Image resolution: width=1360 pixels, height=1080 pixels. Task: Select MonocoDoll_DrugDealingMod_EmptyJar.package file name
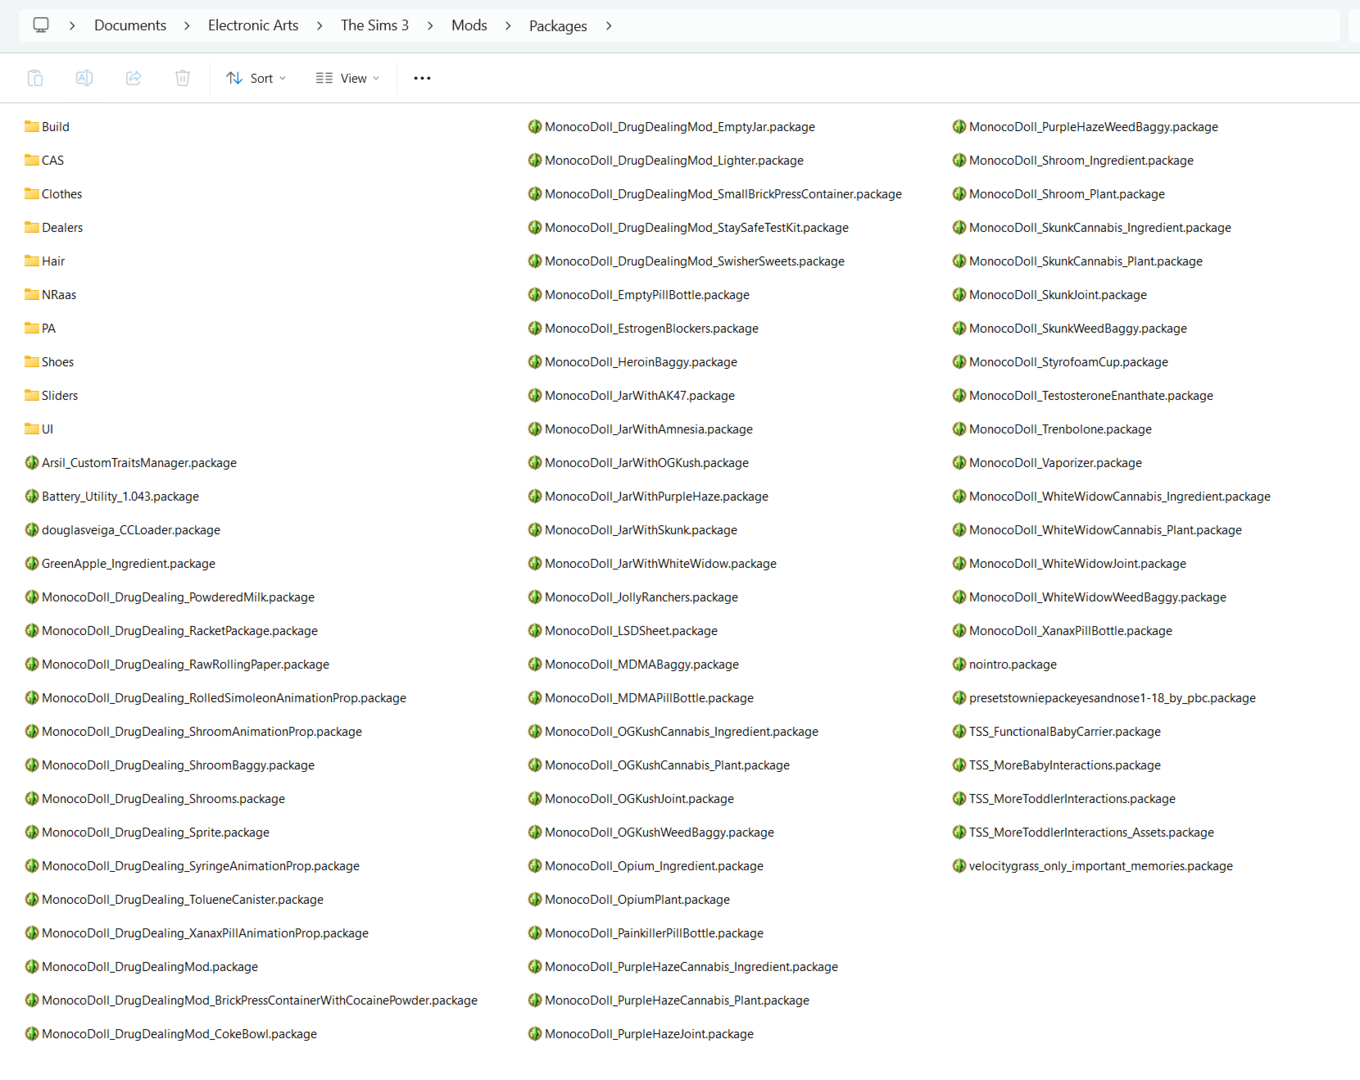point(680,127)
